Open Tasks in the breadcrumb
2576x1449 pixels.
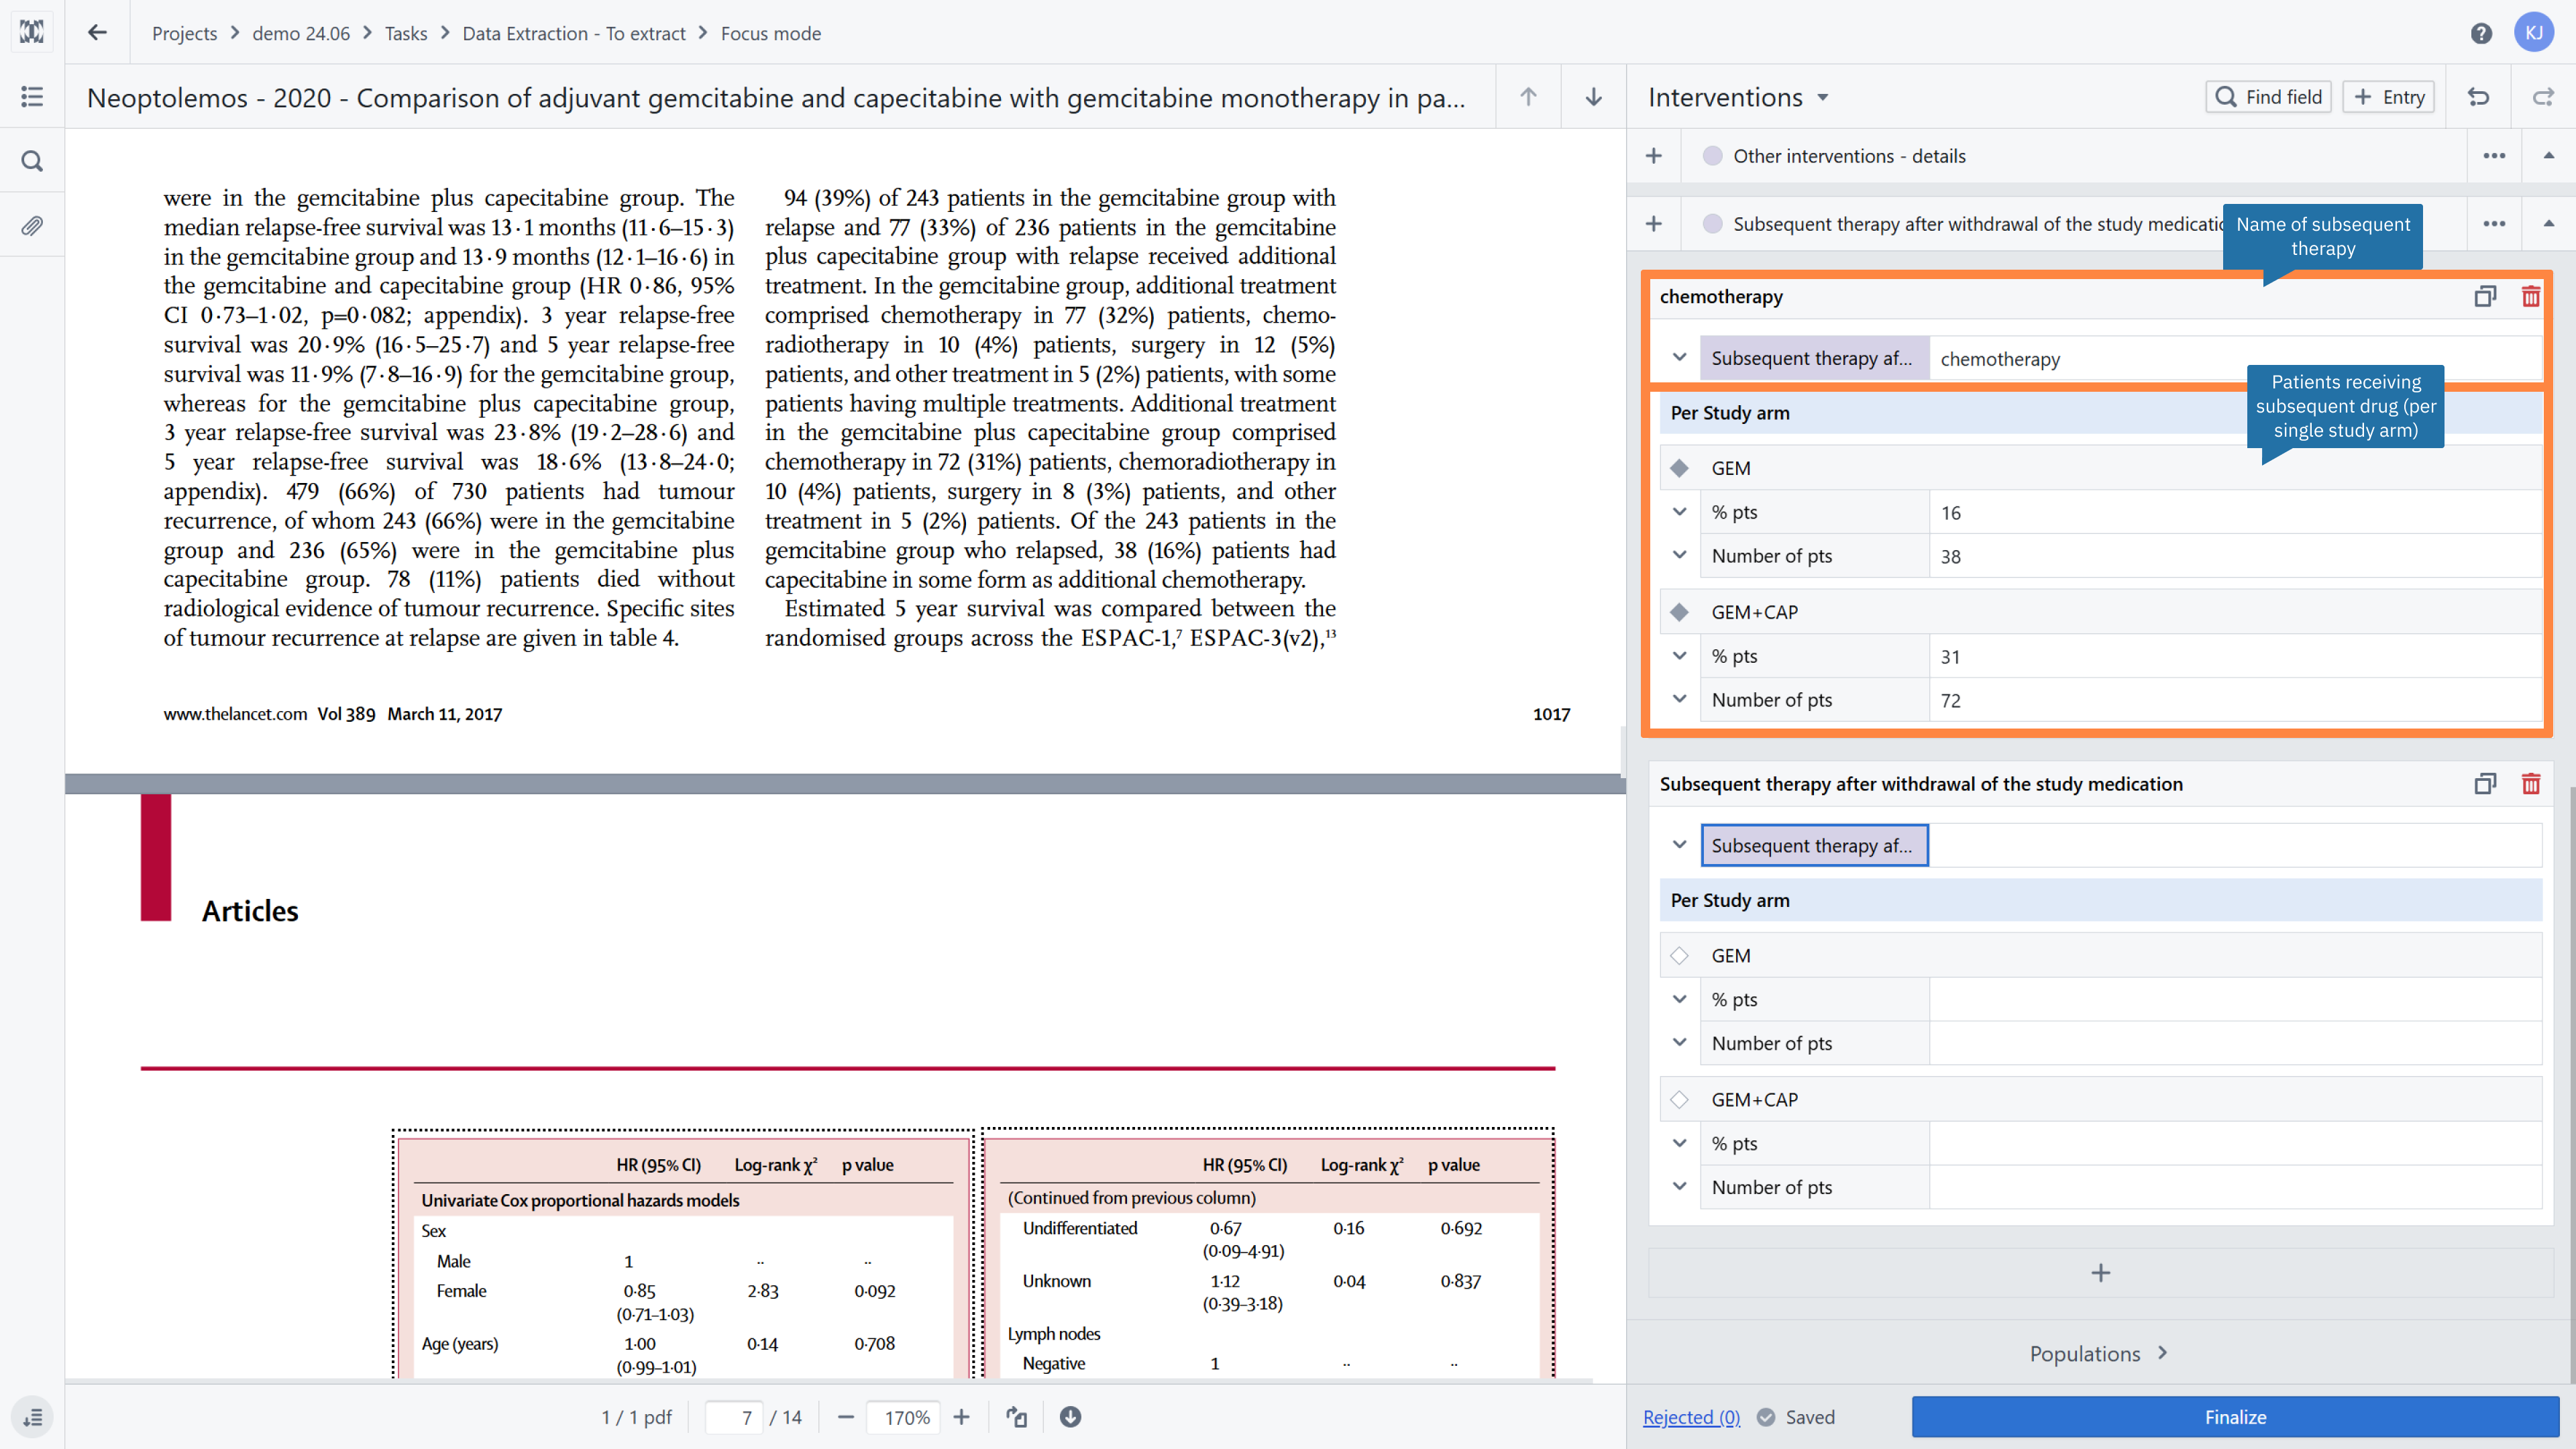tap(405, 33)
